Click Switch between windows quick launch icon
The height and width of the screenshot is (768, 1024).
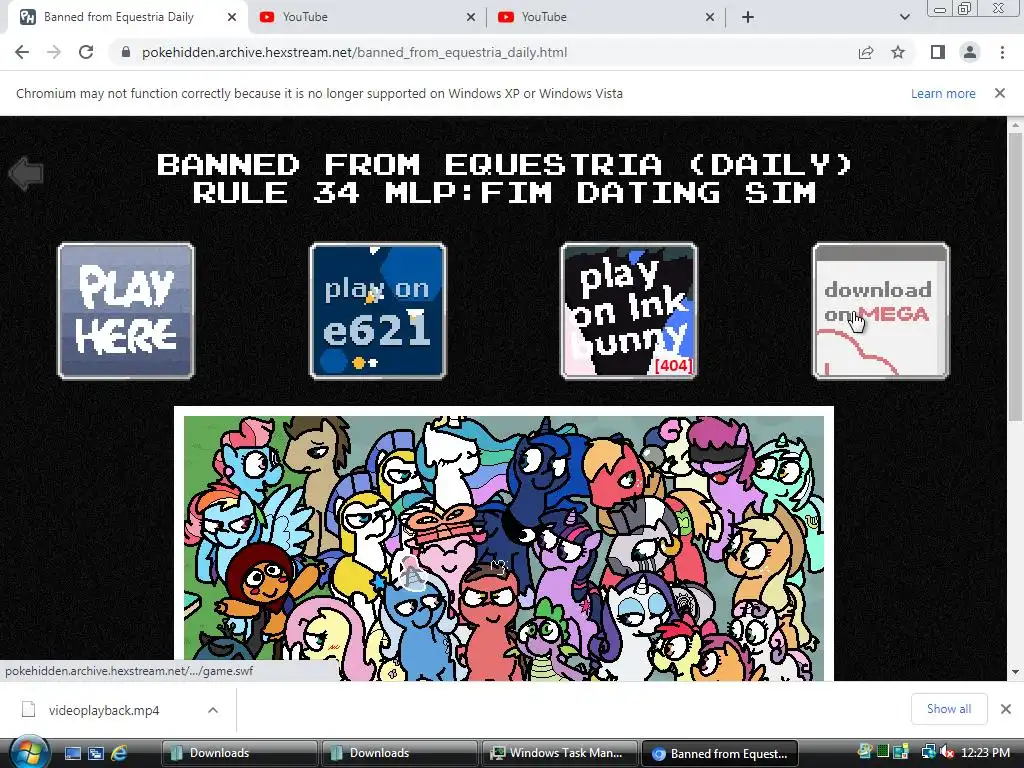(95, 753)
